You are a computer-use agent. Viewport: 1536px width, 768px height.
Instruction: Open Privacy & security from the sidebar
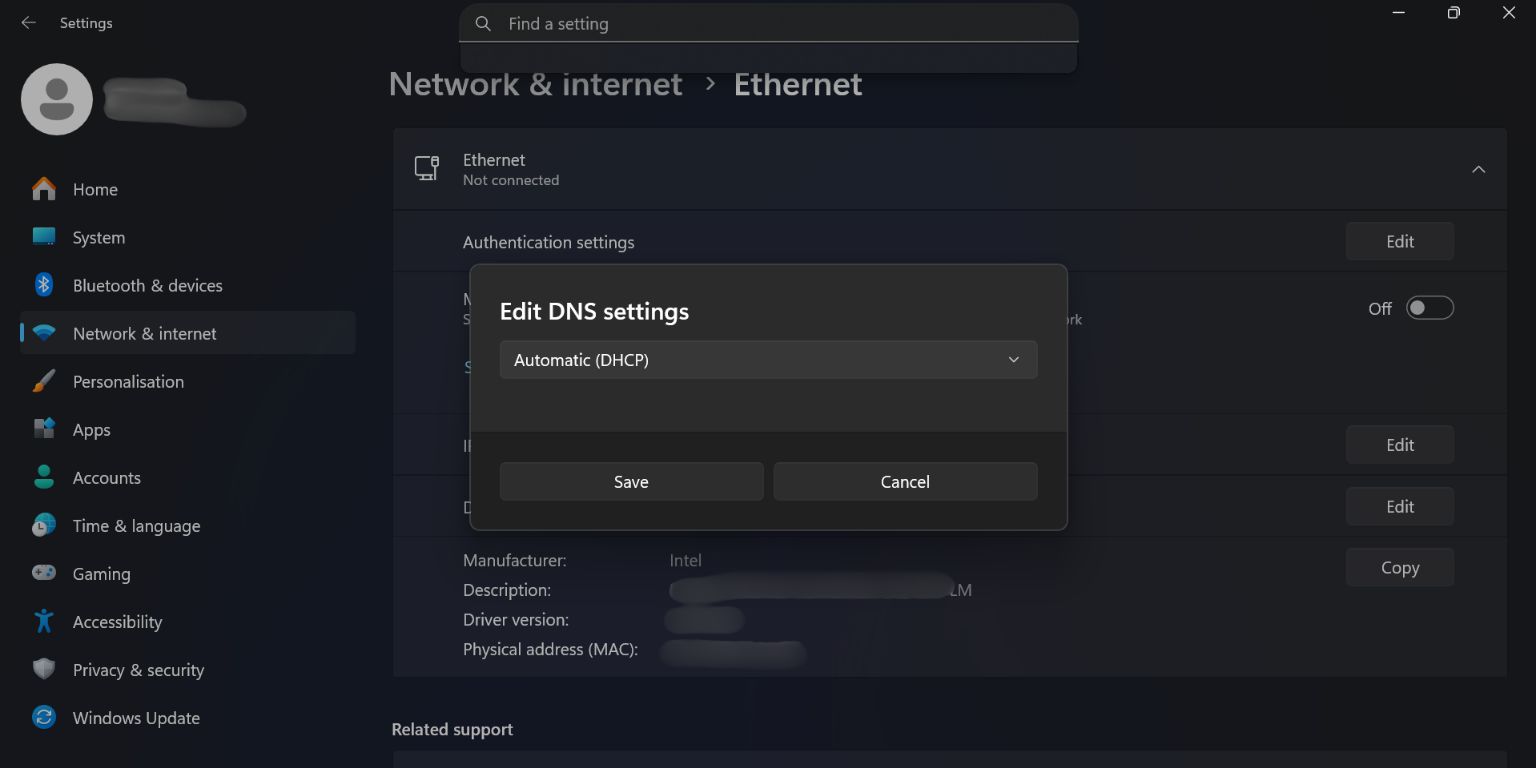pos(44,669)
